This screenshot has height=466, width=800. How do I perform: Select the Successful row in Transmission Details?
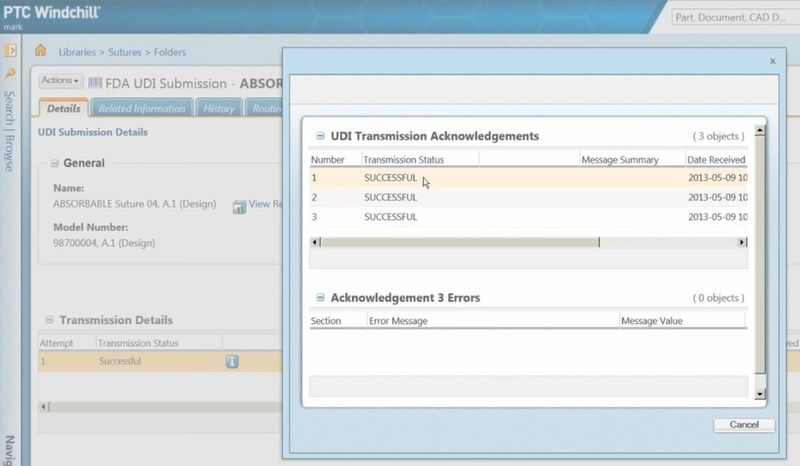[160, 361]
